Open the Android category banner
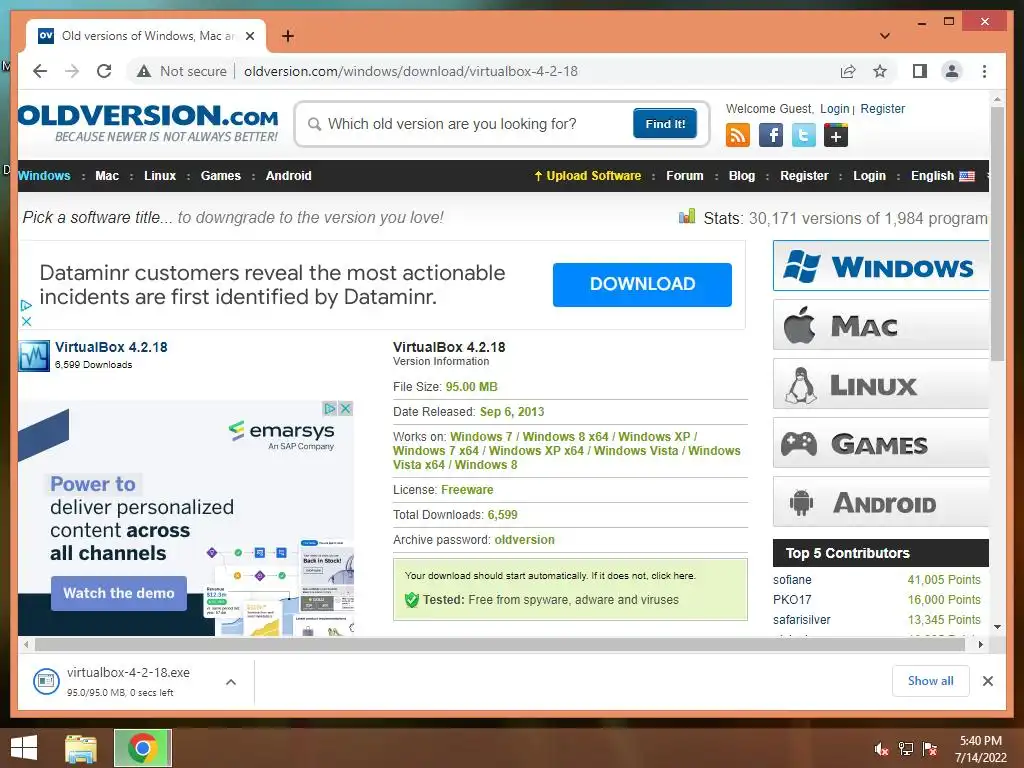The height and width of the screenshot is (768, 1024). 881,502
